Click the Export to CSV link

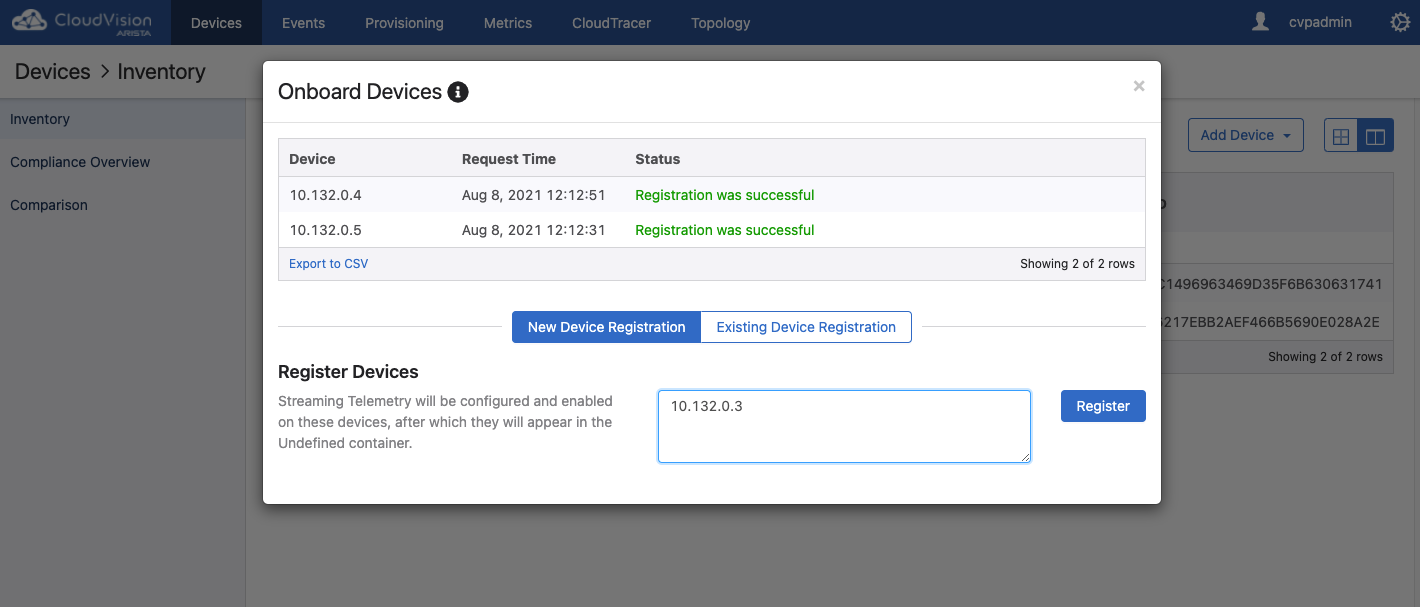tap(328, 264)
